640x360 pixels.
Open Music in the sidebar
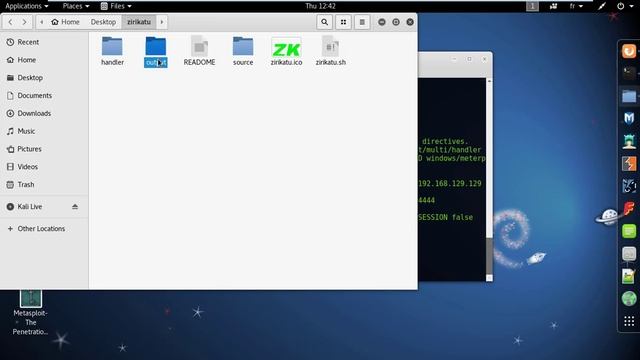coord(44,131)
